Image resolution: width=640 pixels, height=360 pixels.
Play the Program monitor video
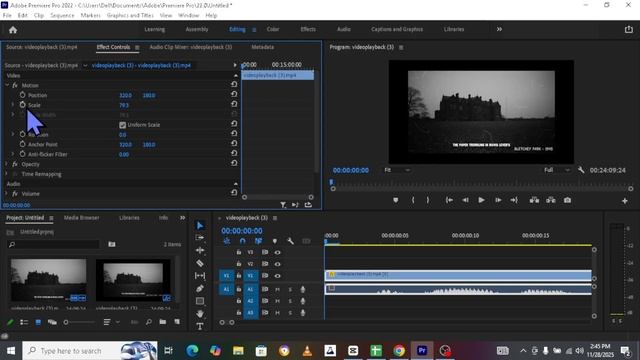(x=481, y=200)
